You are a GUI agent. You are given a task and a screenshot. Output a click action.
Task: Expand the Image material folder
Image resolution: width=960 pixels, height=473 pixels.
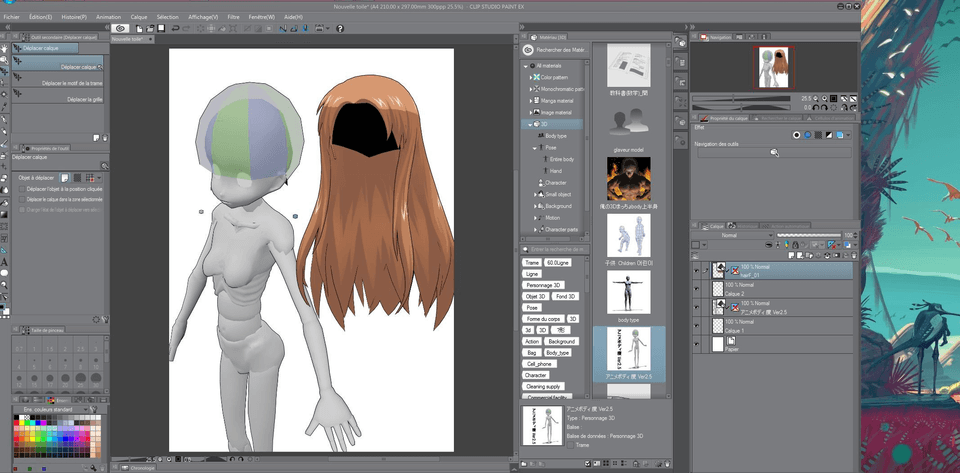click(x=530, y=113)
